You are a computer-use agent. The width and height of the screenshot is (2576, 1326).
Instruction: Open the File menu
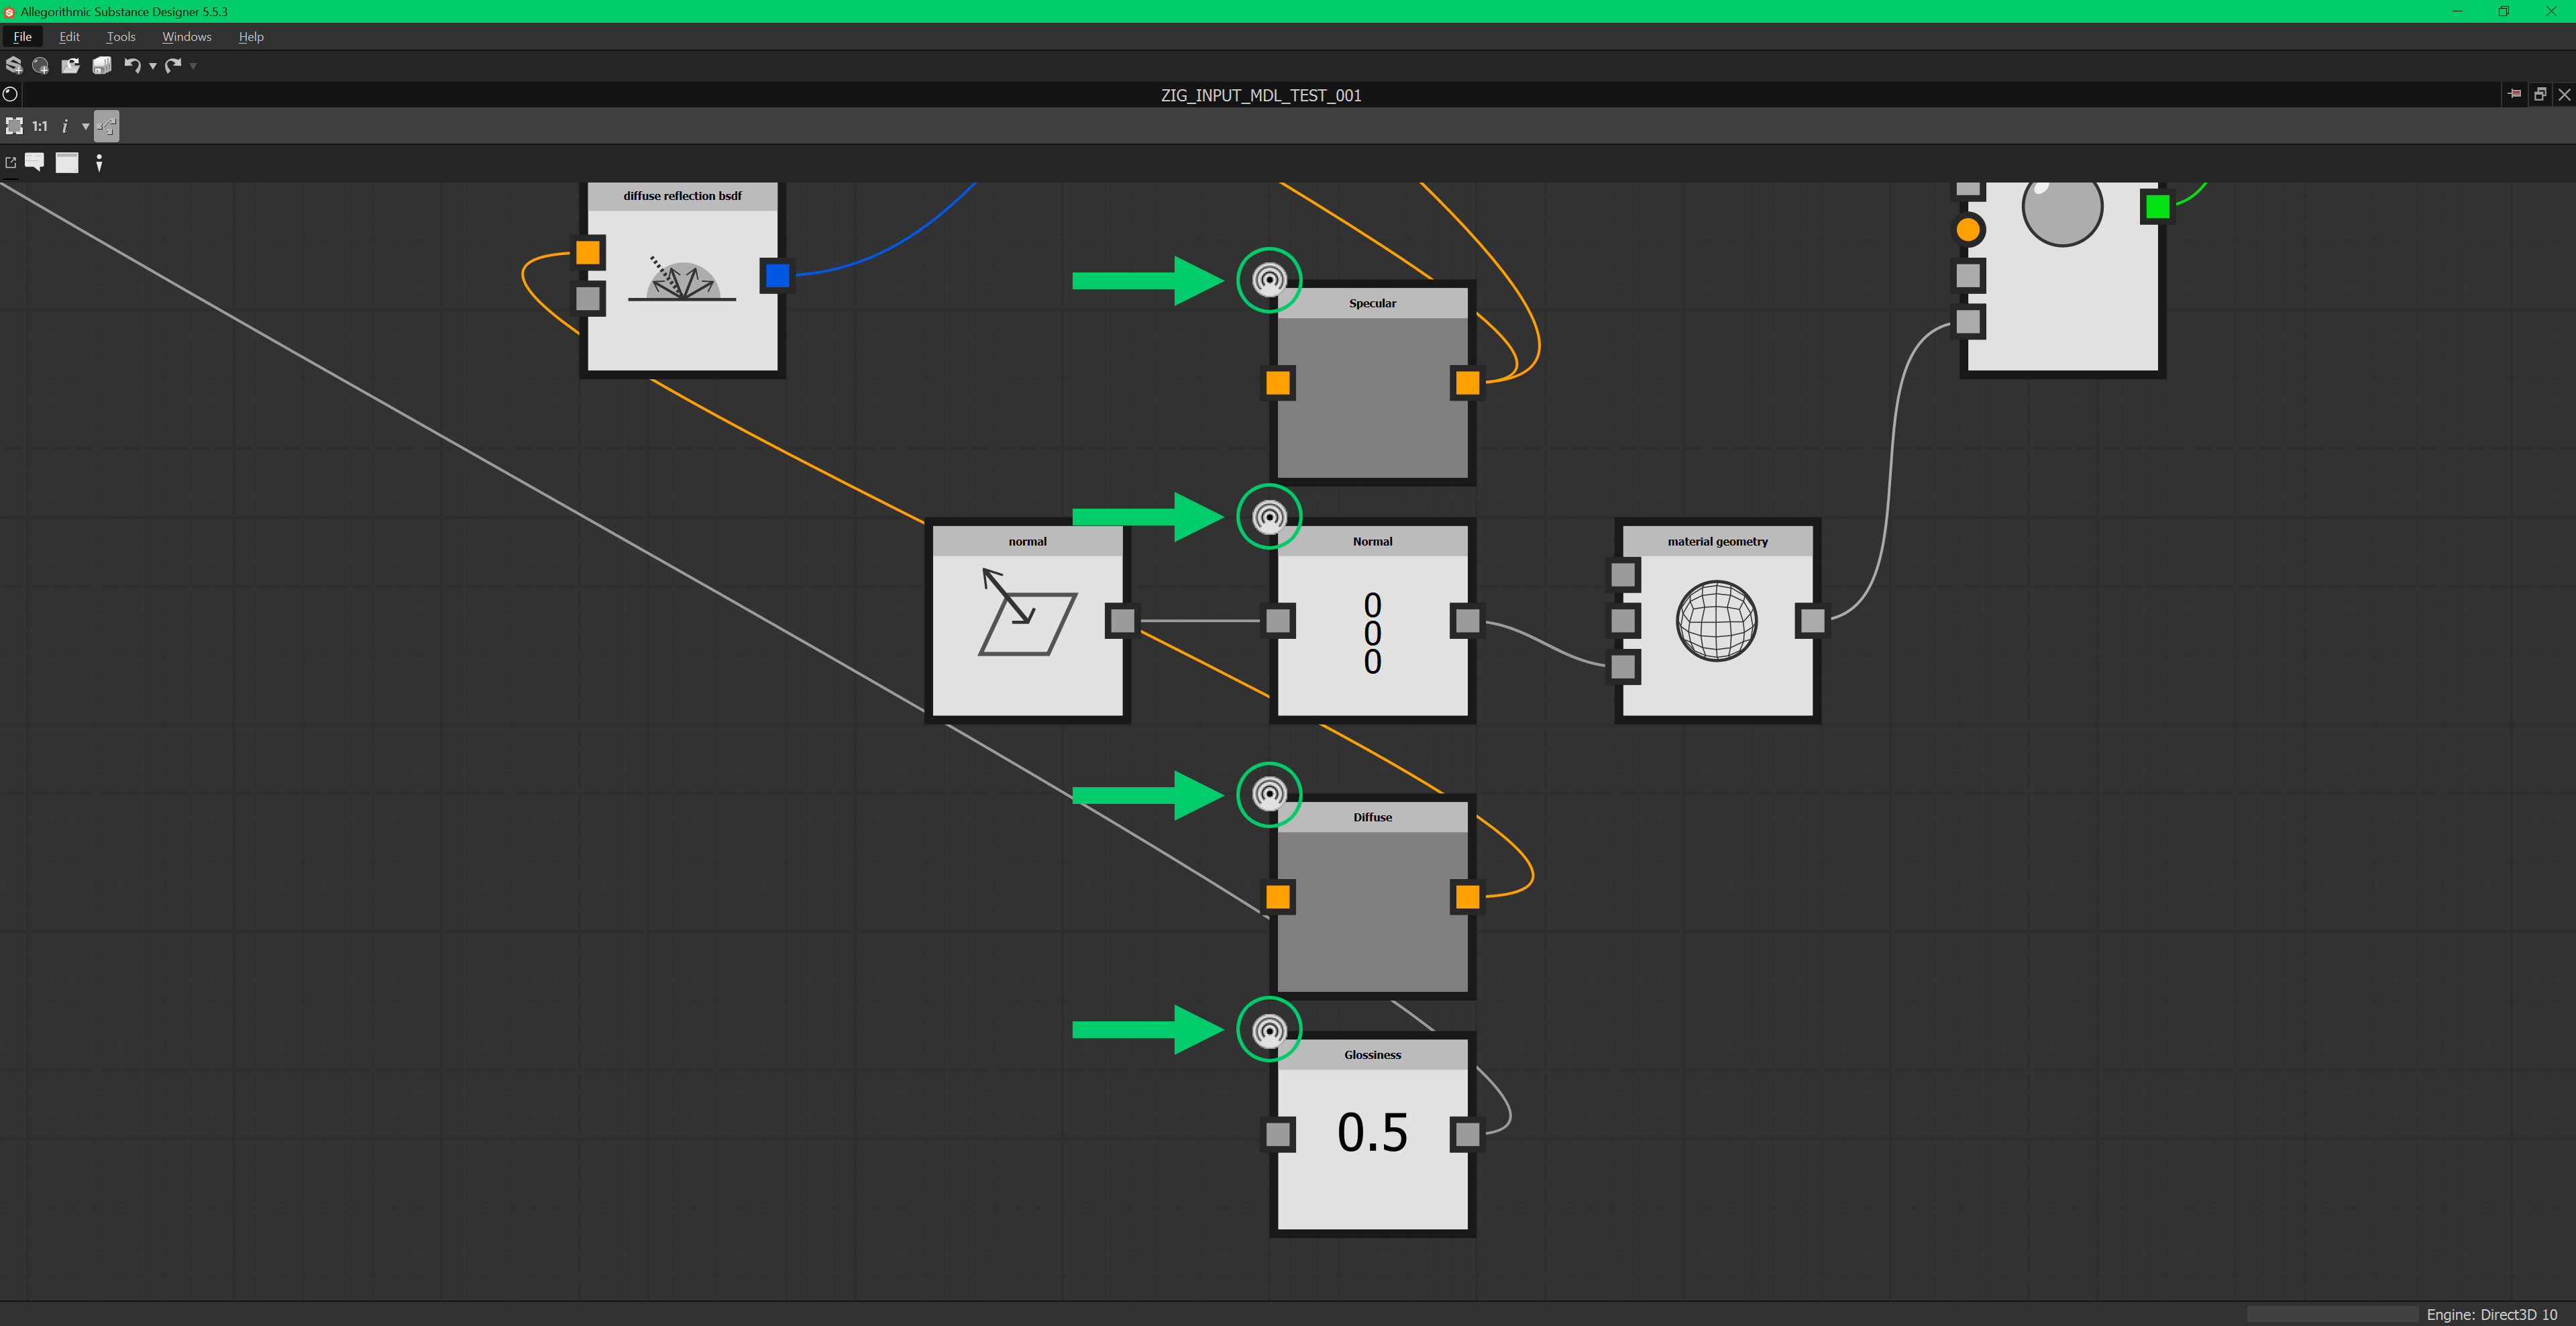click(x=22, y=37)
